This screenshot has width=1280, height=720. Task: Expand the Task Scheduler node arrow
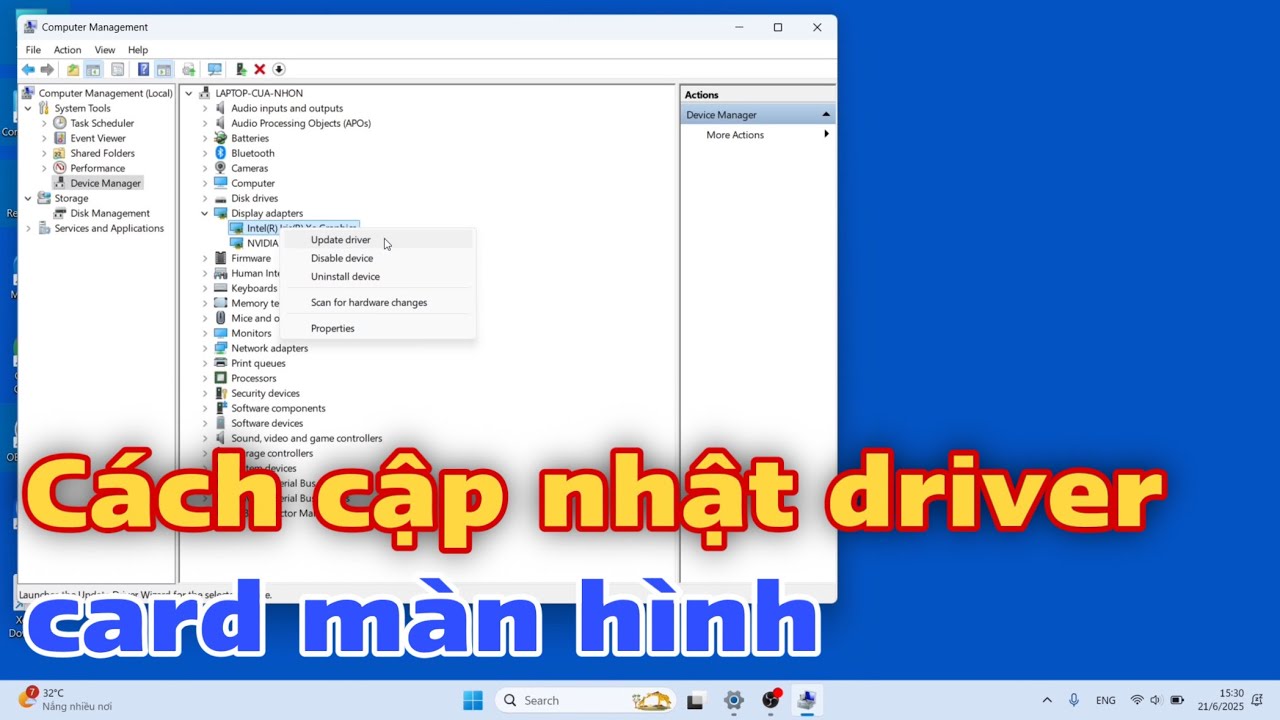[x=44, y=123]
